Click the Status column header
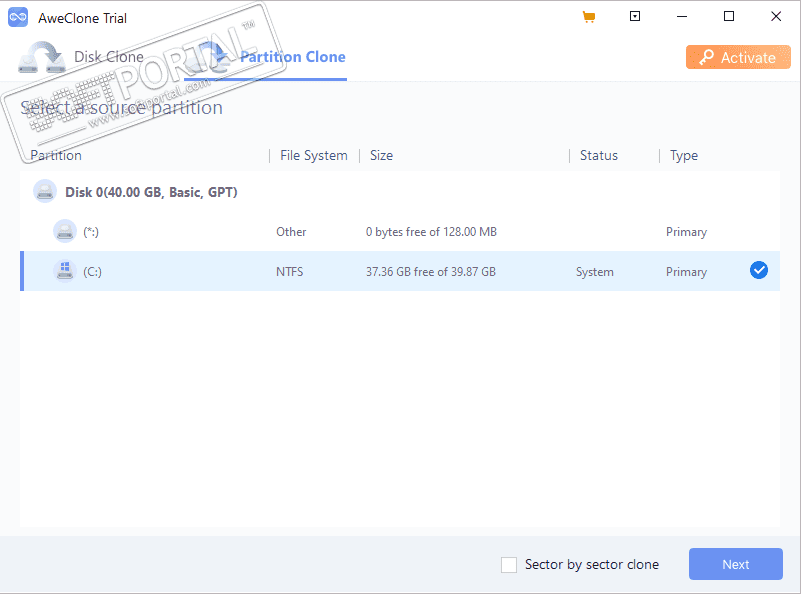 coord(599,155)
